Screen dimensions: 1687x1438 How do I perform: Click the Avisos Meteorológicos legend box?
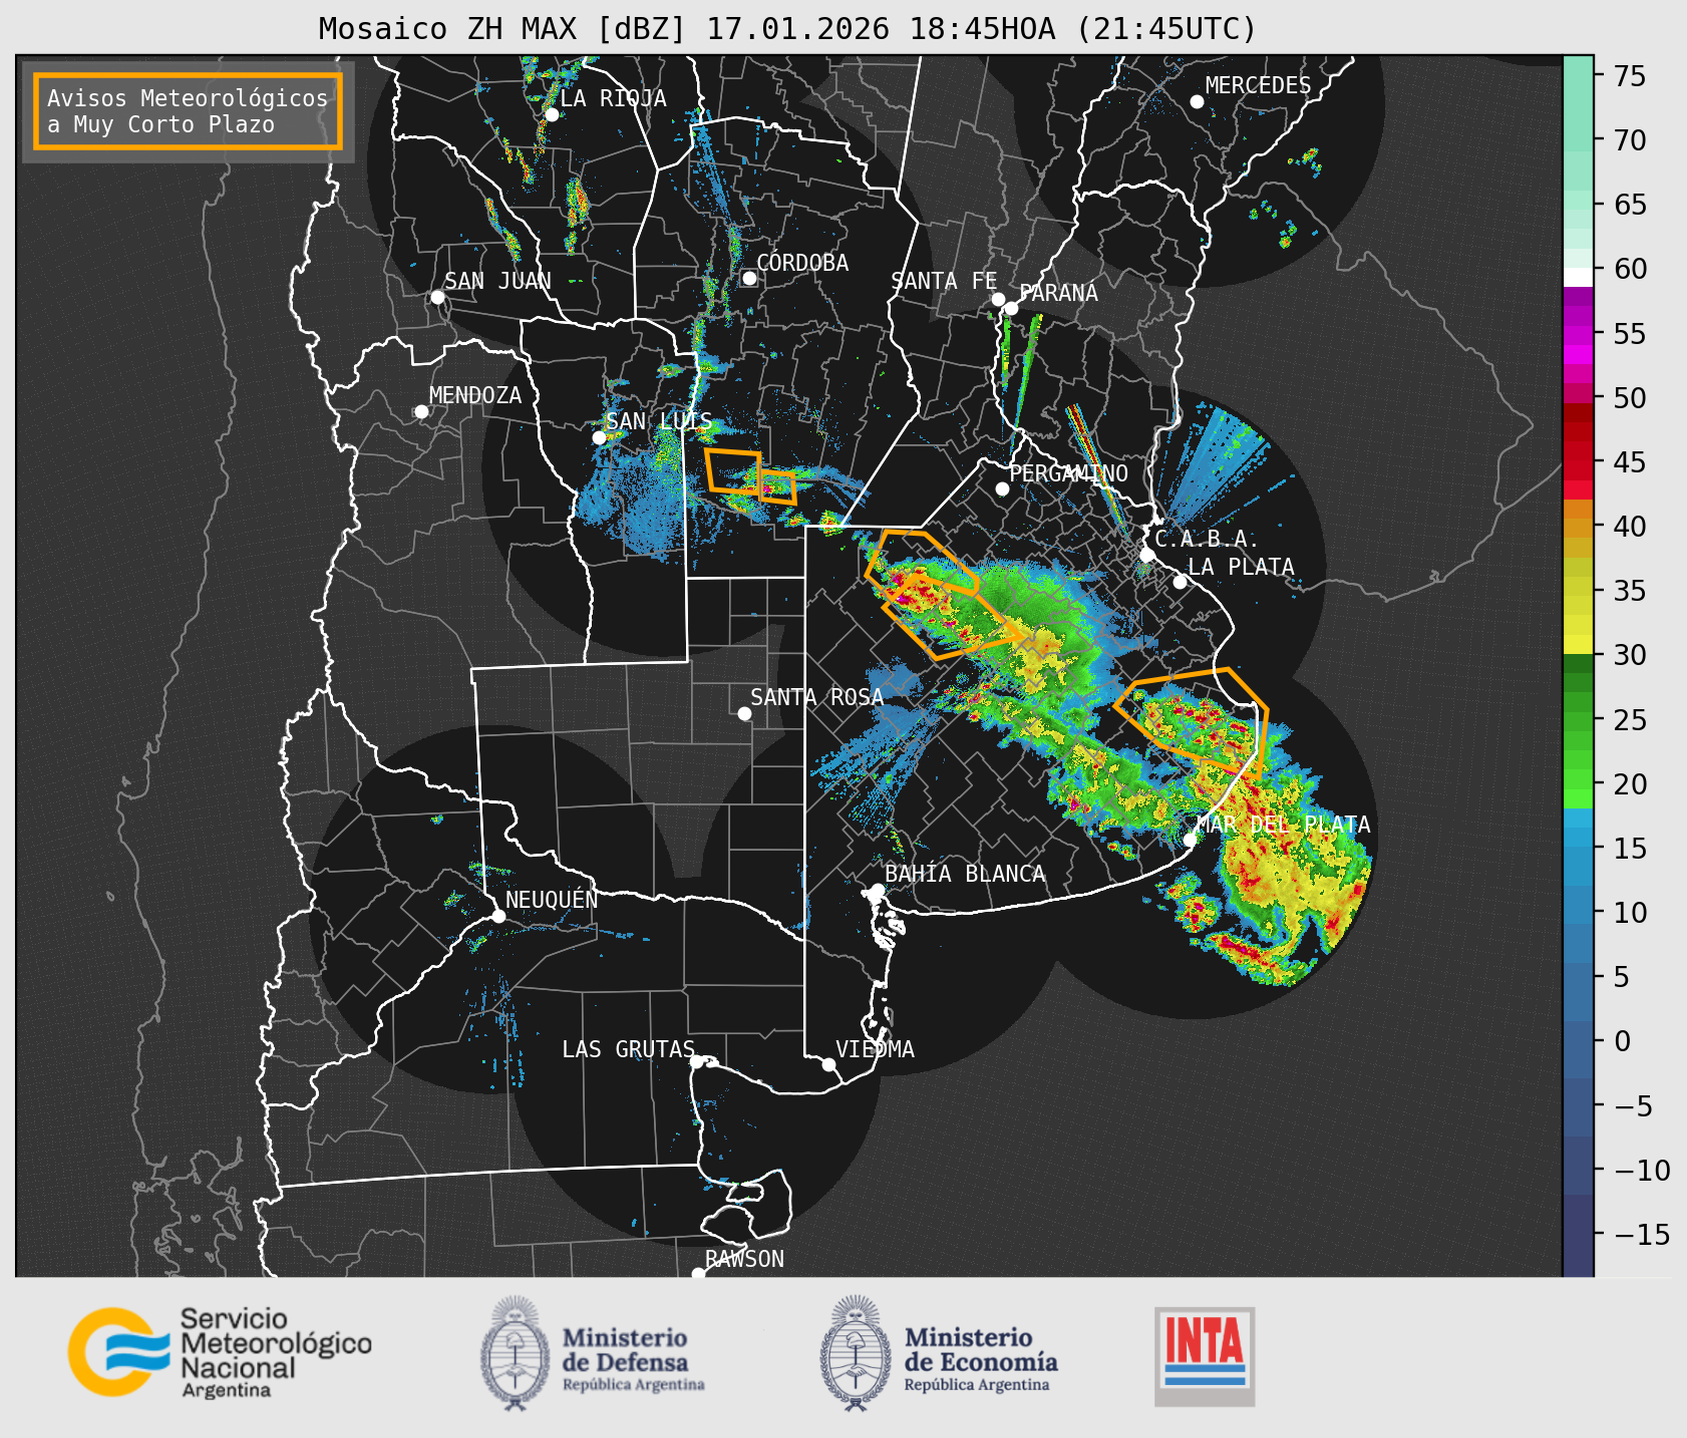(x=188, y=110)
